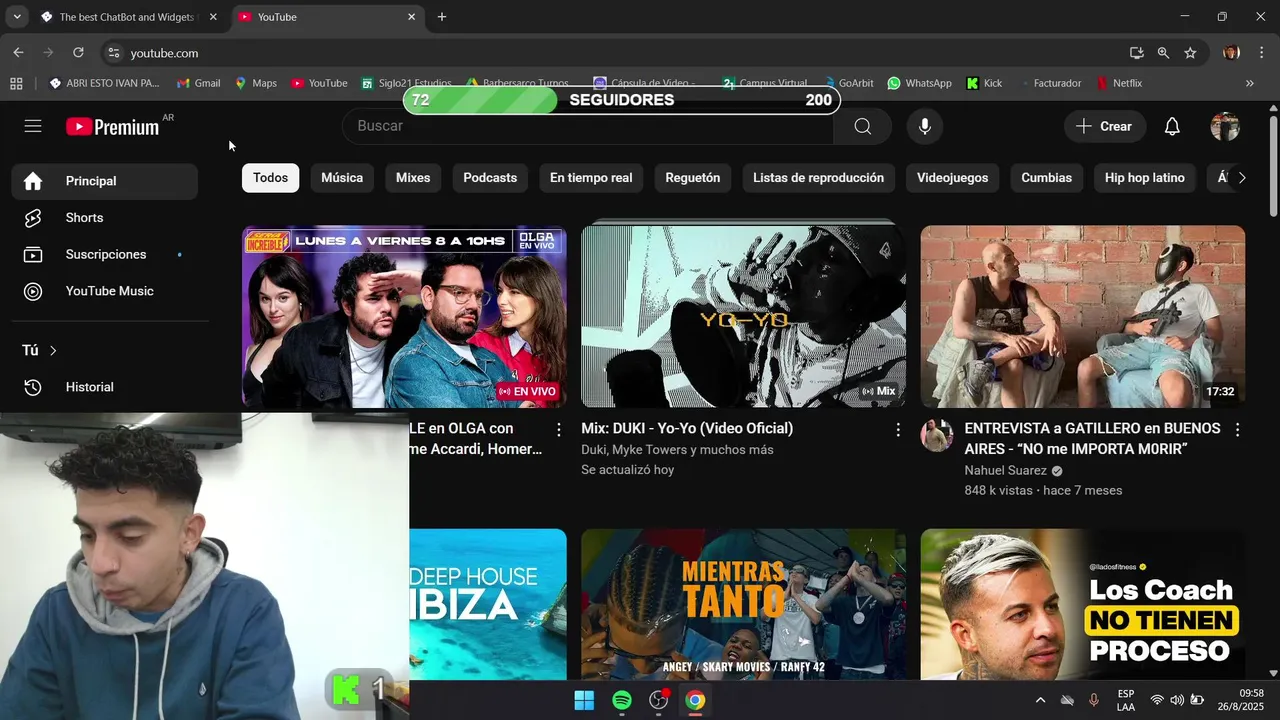Open Historial in the sidebar
This screenshot has height=720, width=1280.
105,387
